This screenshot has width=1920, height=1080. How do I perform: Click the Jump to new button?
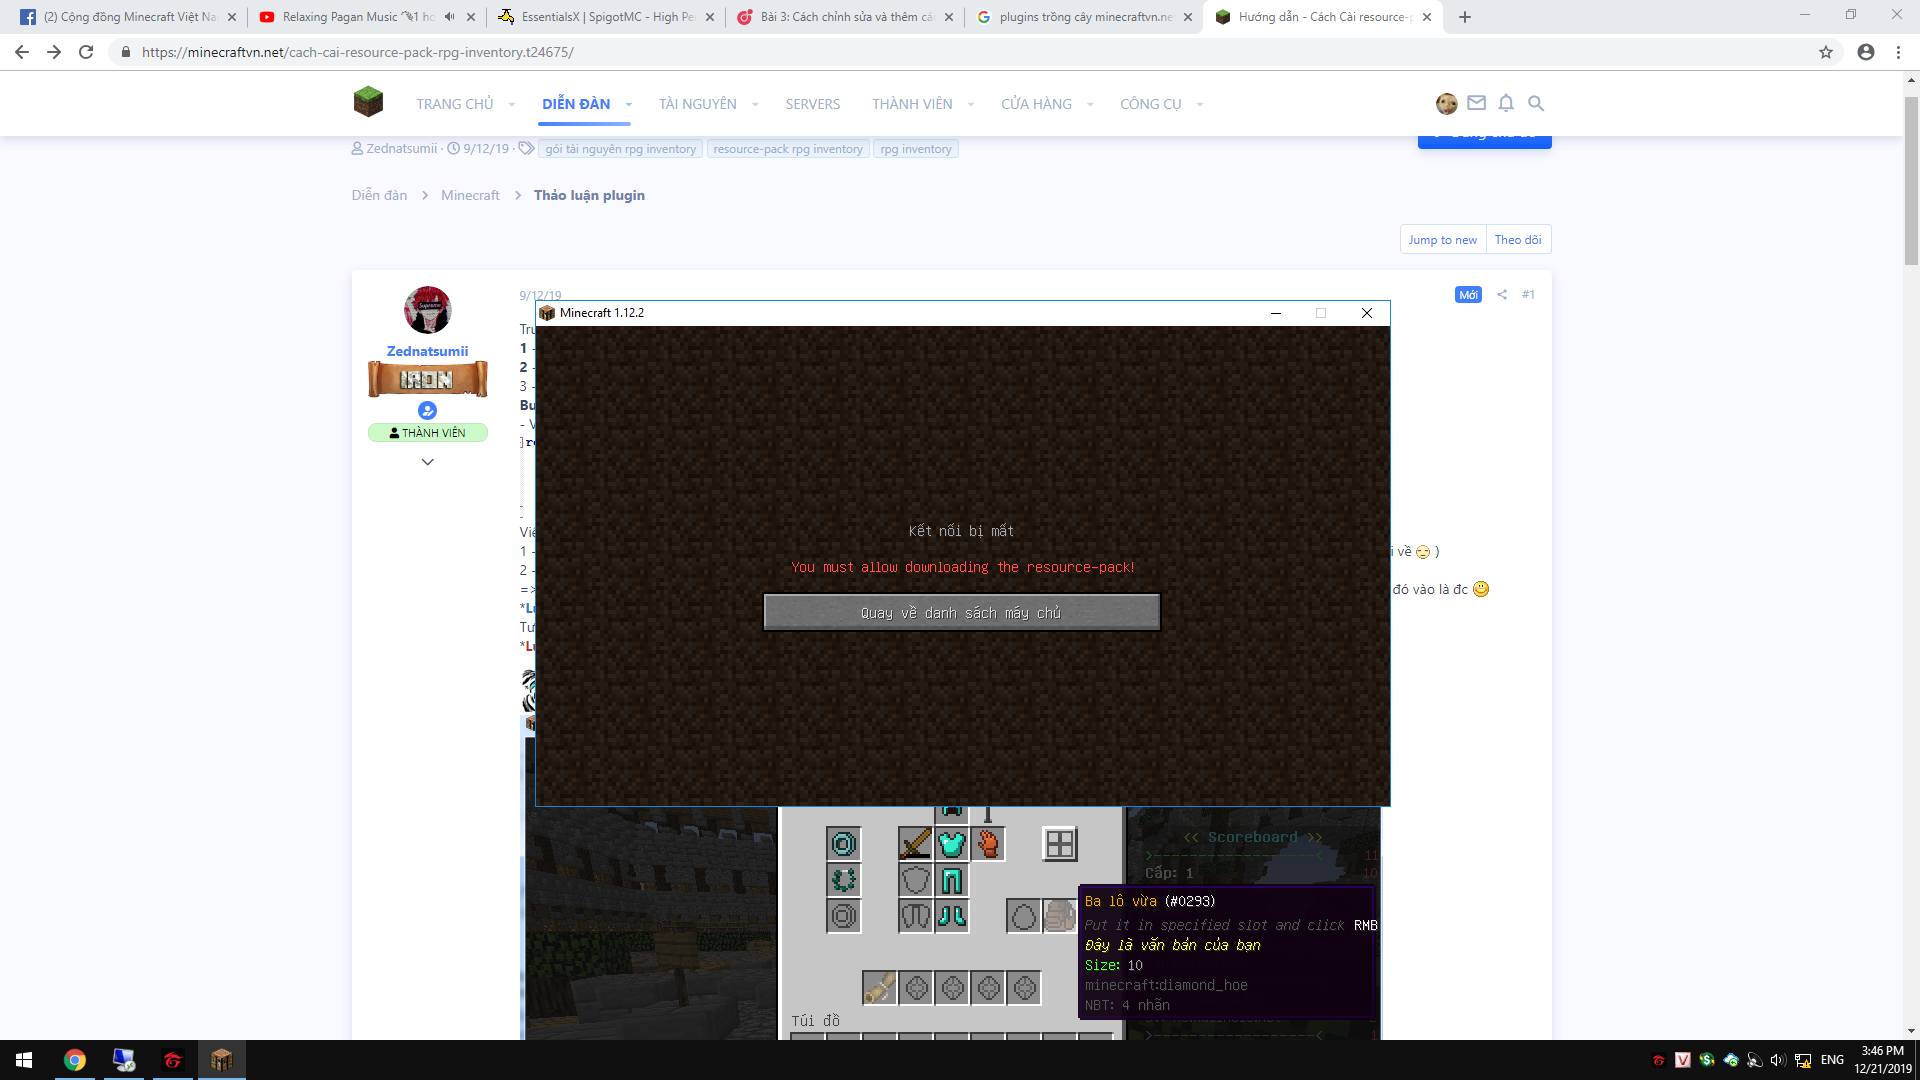[1442, 240]
